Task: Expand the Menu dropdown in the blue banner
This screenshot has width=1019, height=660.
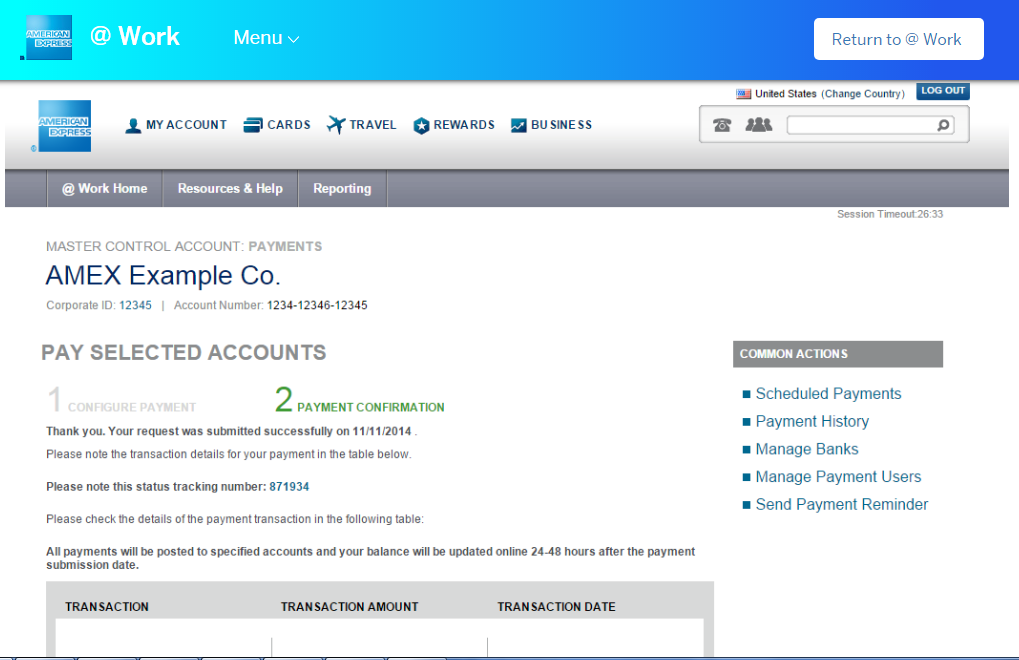Action: coord(266,38)
